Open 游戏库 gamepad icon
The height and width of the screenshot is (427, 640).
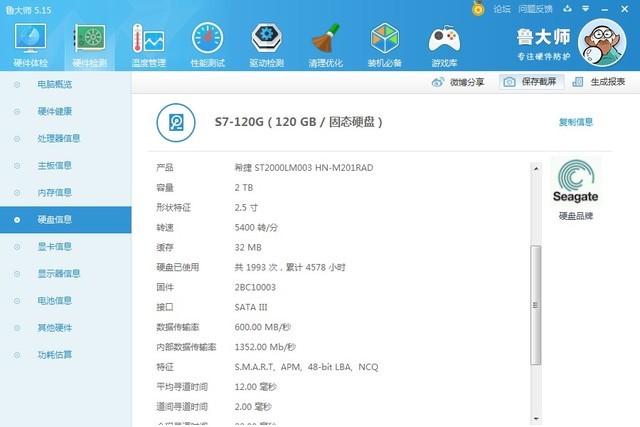tap(444, 39)
